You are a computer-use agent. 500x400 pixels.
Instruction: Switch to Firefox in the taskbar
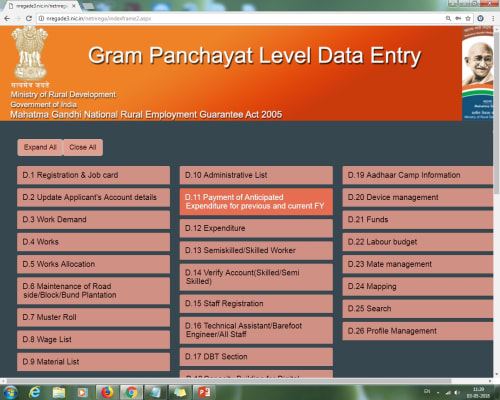click(107, 392)
